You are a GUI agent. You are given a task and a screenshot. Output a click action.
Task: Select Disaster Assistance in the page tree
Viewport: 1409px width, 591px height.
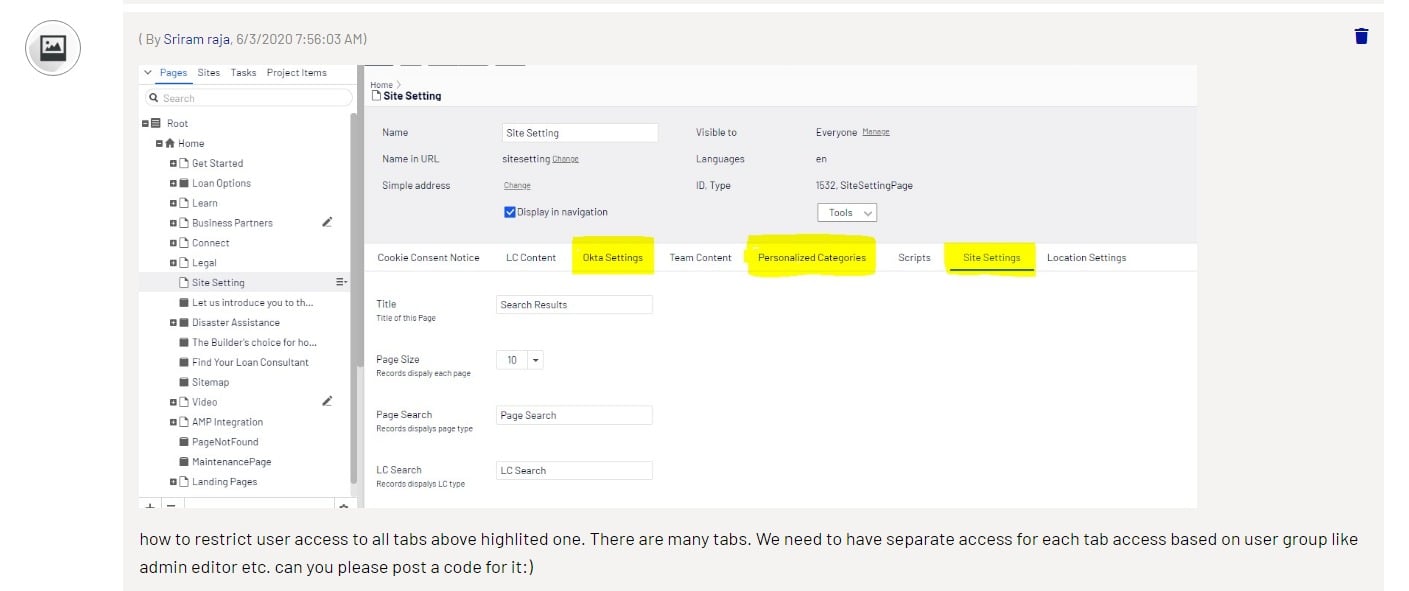pos(235,322)
